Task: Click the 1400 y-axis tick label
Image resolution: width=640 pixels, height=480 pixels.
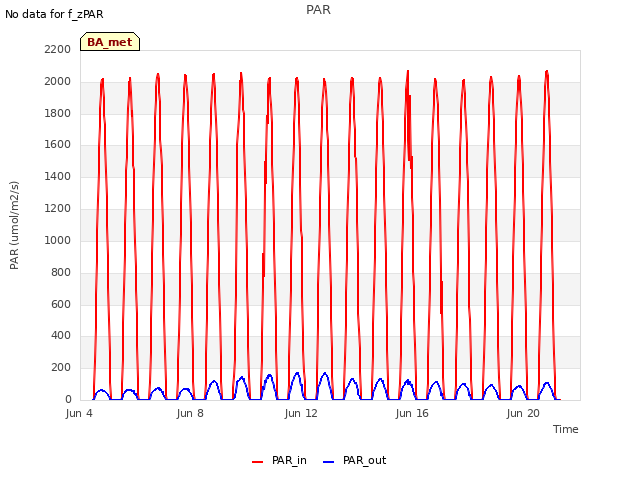Action: click(x=58, y=176)
